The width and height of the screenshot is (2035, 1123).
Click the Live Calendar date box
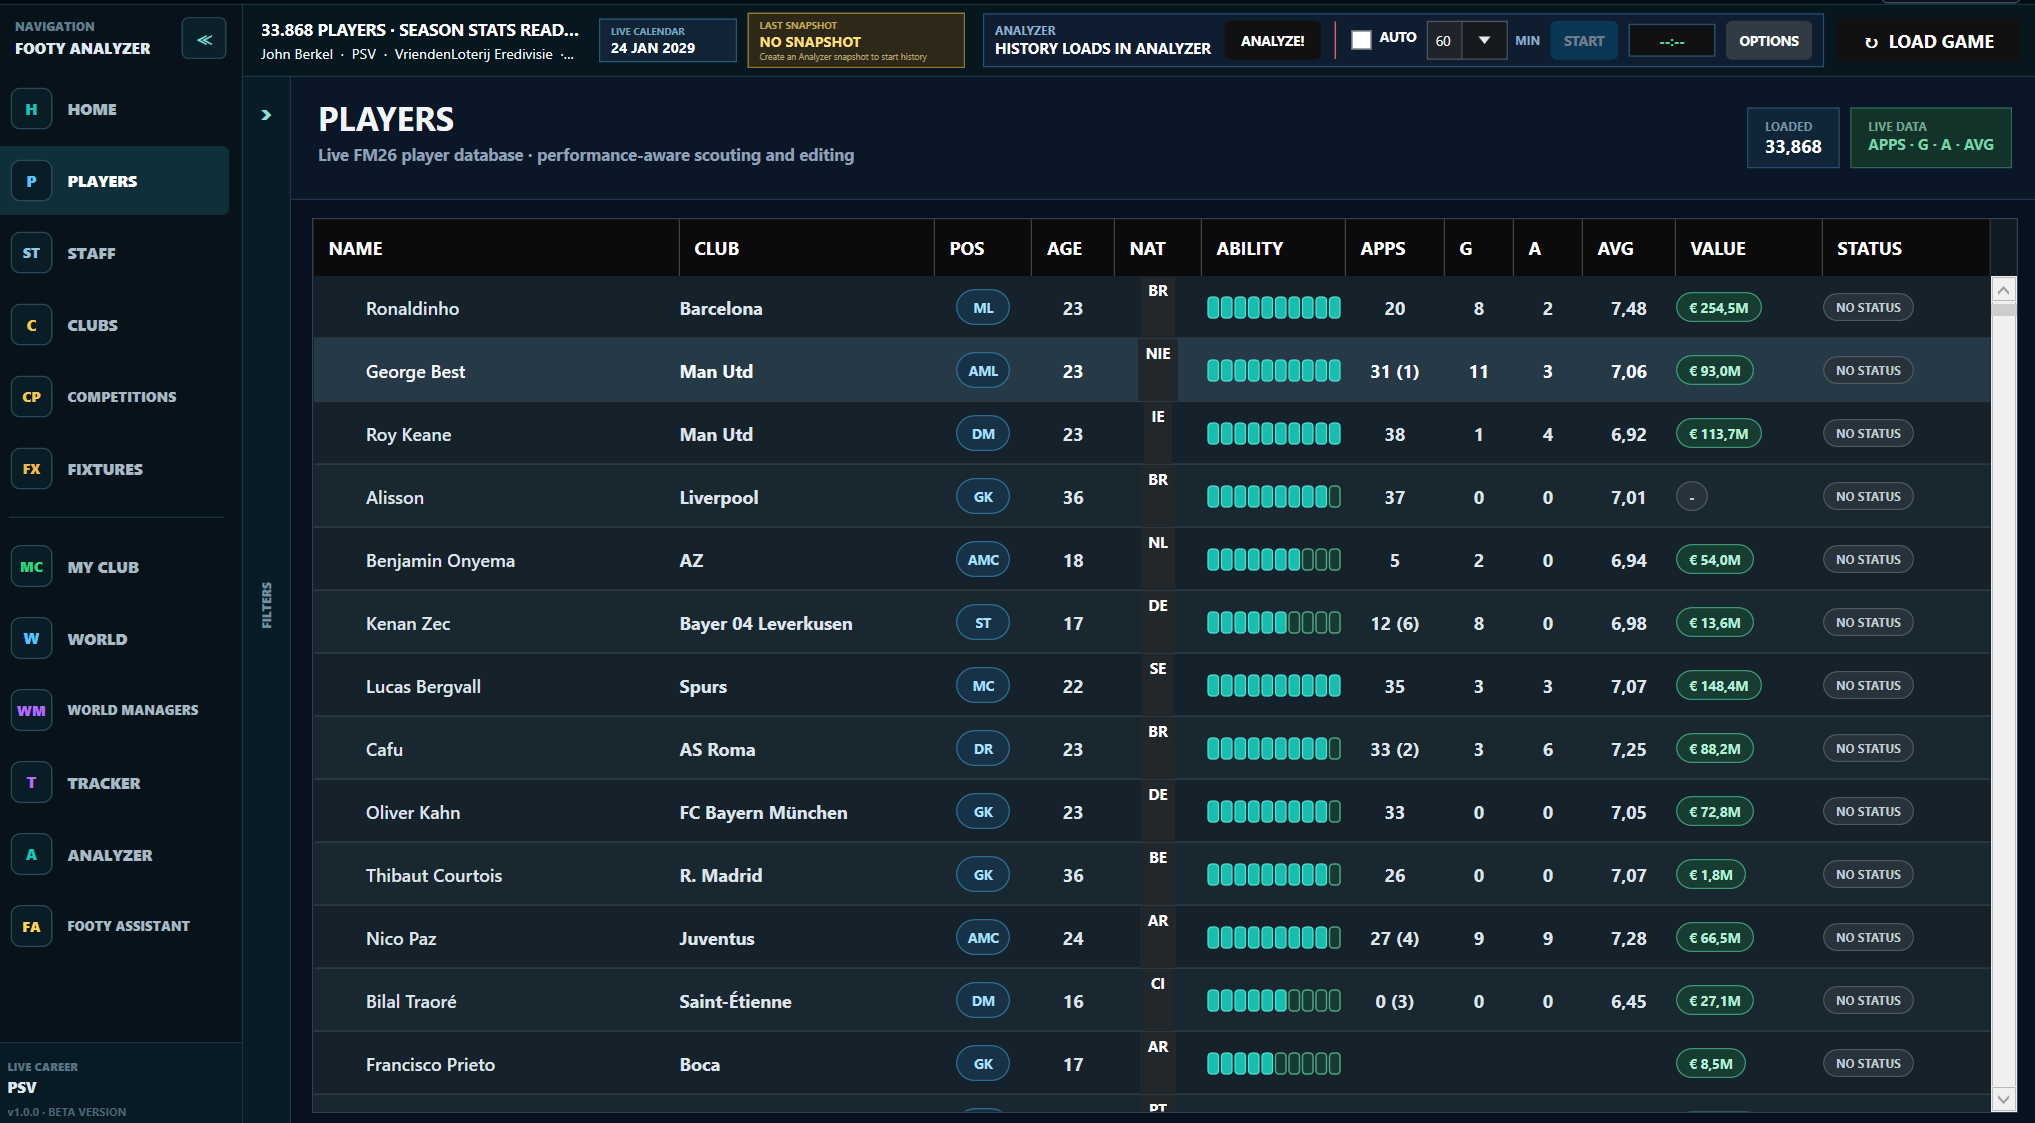(x=667, y=41)
